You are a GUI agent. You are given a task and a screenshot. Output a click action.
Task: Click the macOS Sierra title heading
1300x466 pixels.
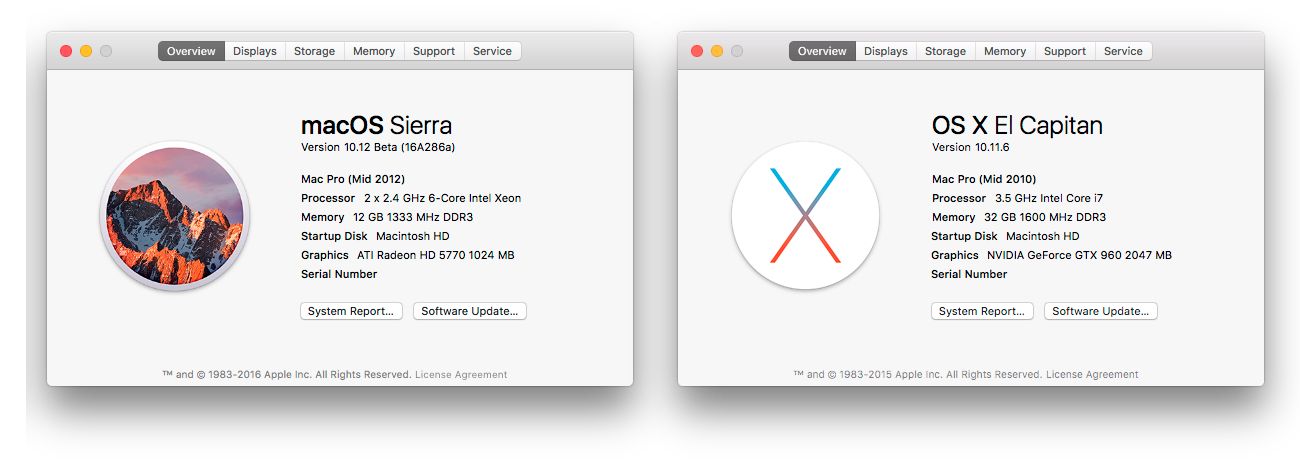376,126
